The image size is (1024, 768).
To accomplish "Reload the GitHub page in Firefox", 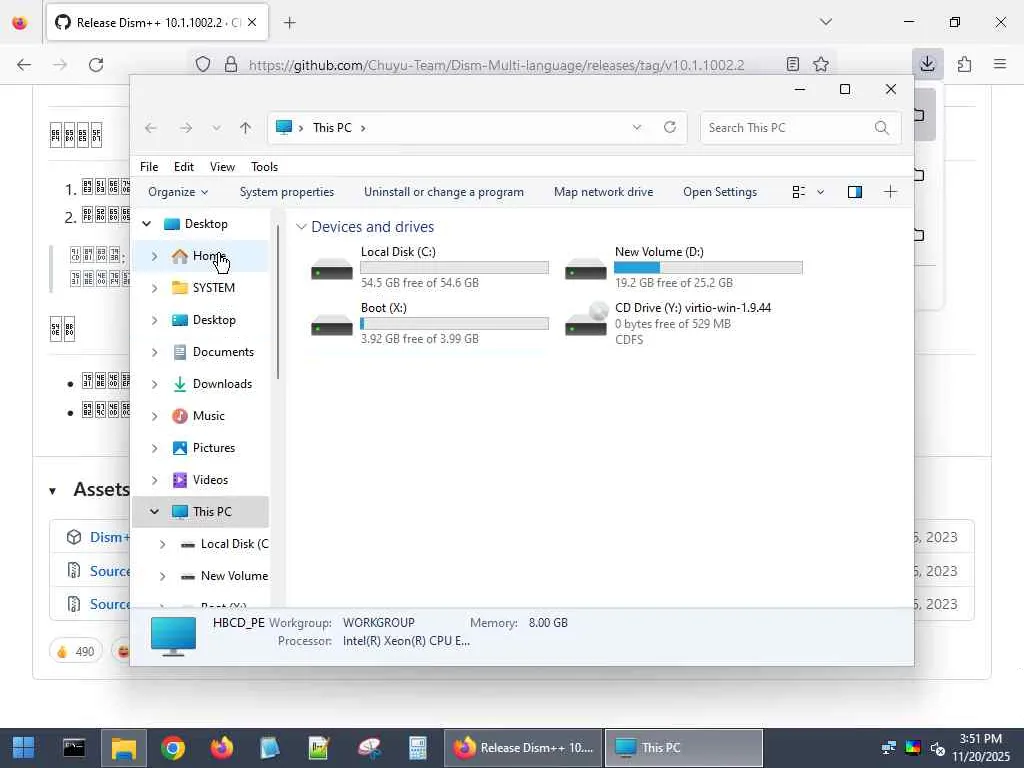I will tap(96, 65).
